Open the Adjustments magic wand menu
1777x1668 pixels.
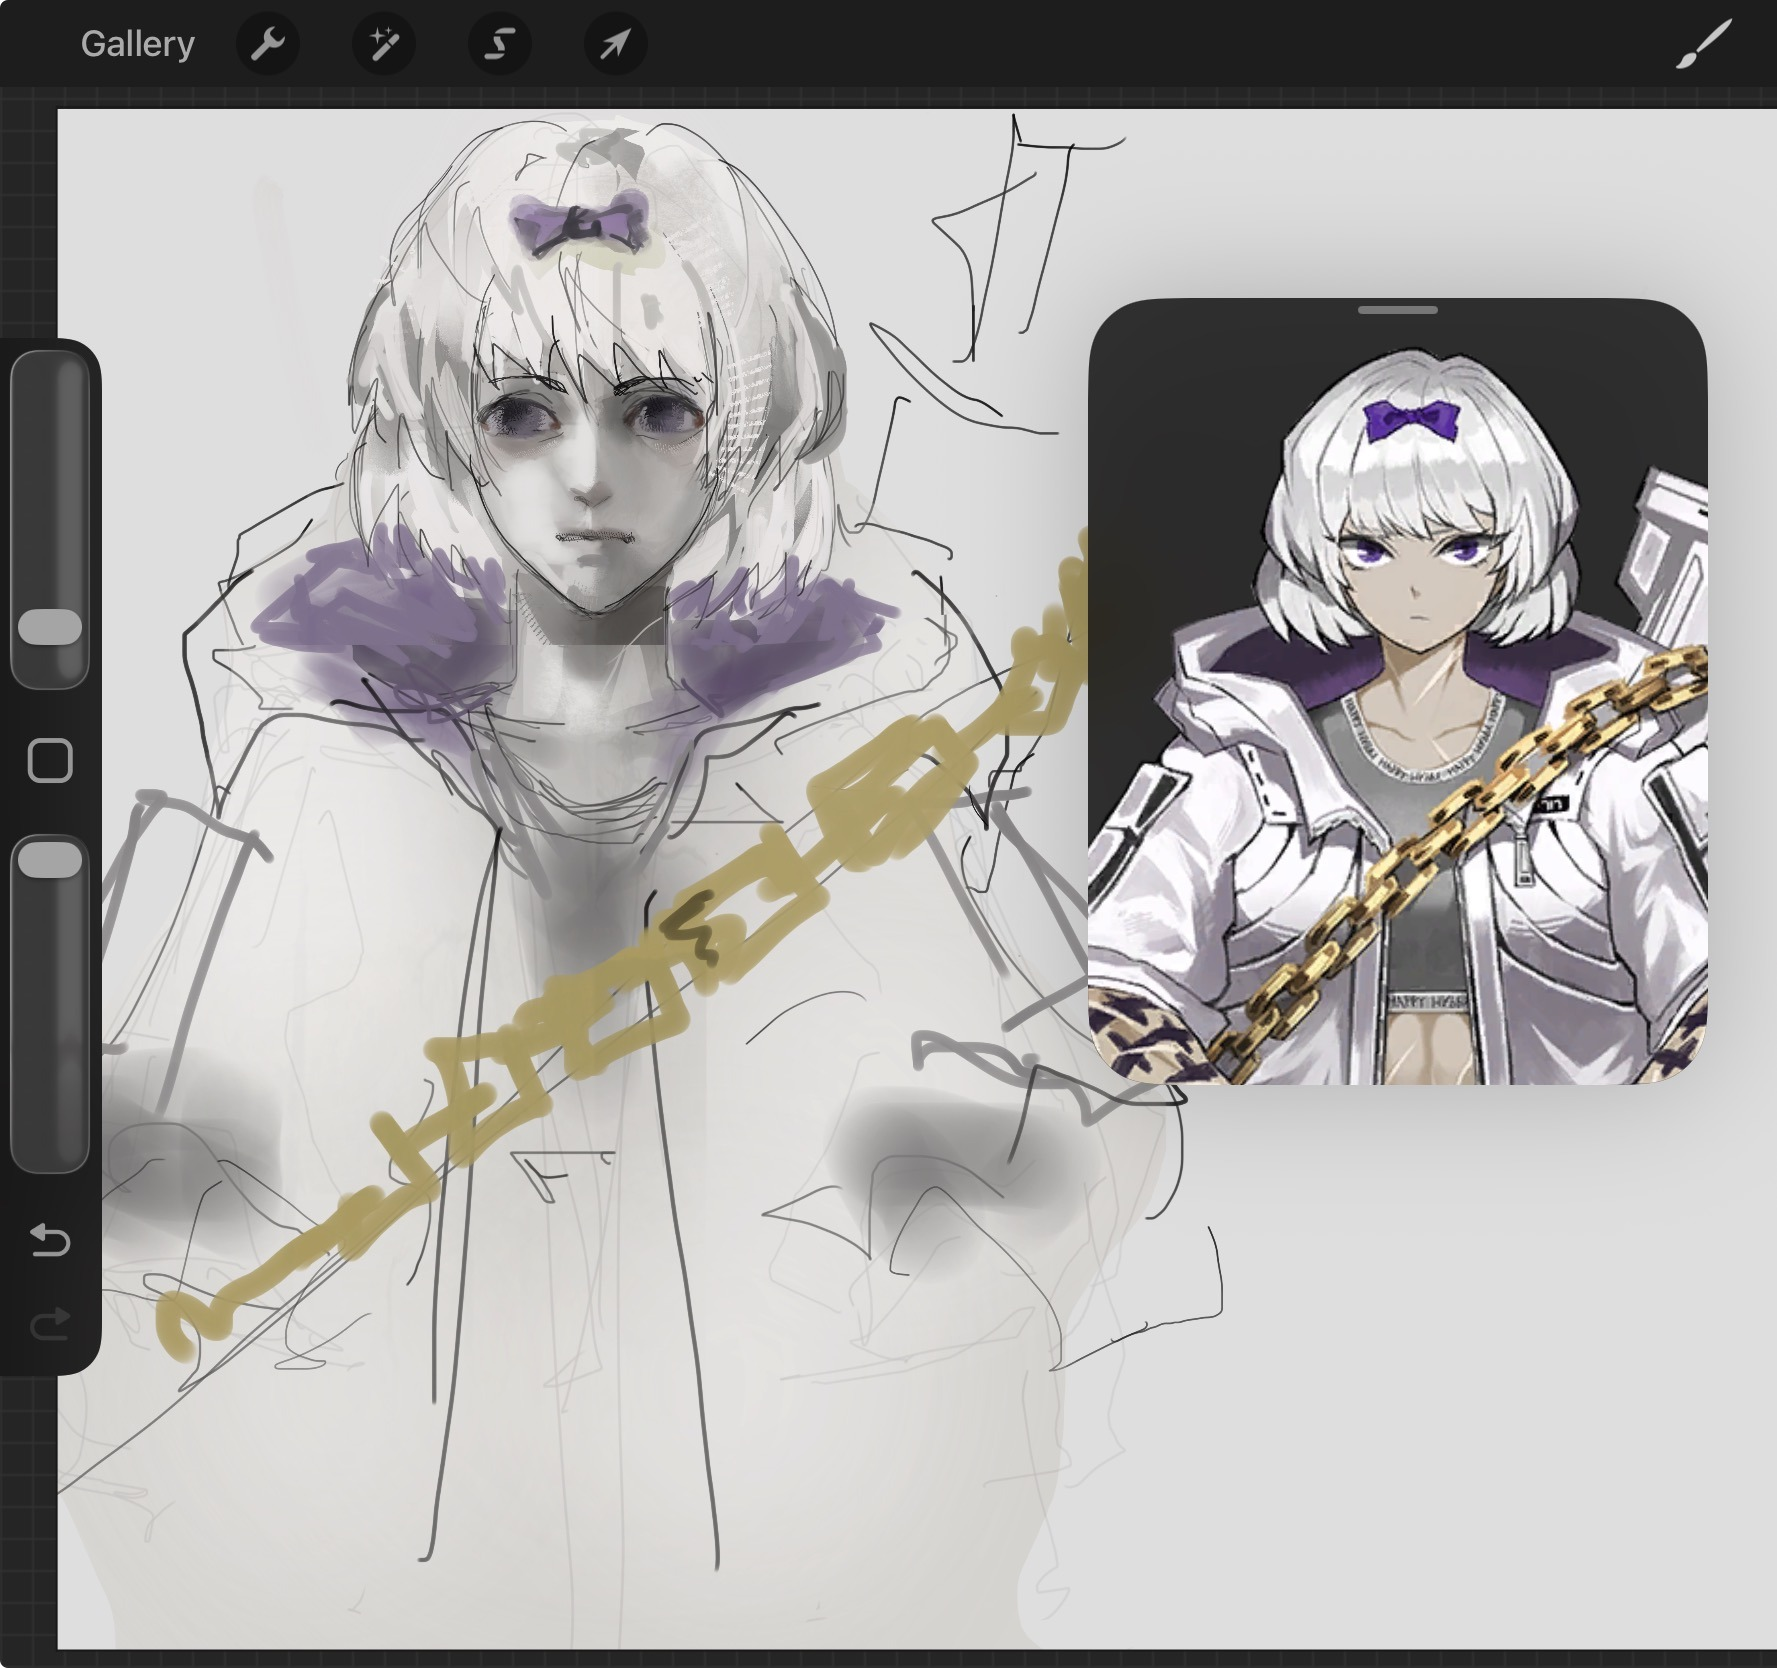click(x=384, y=44)
